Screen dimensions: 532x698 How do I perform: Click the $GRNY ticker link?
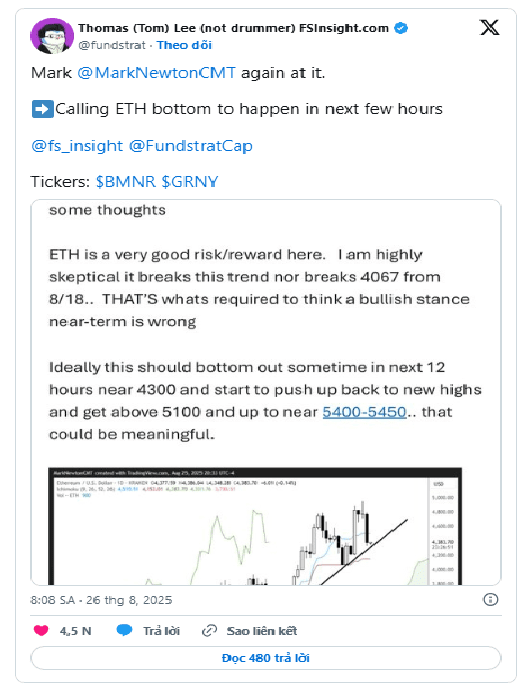click(190, 182)
